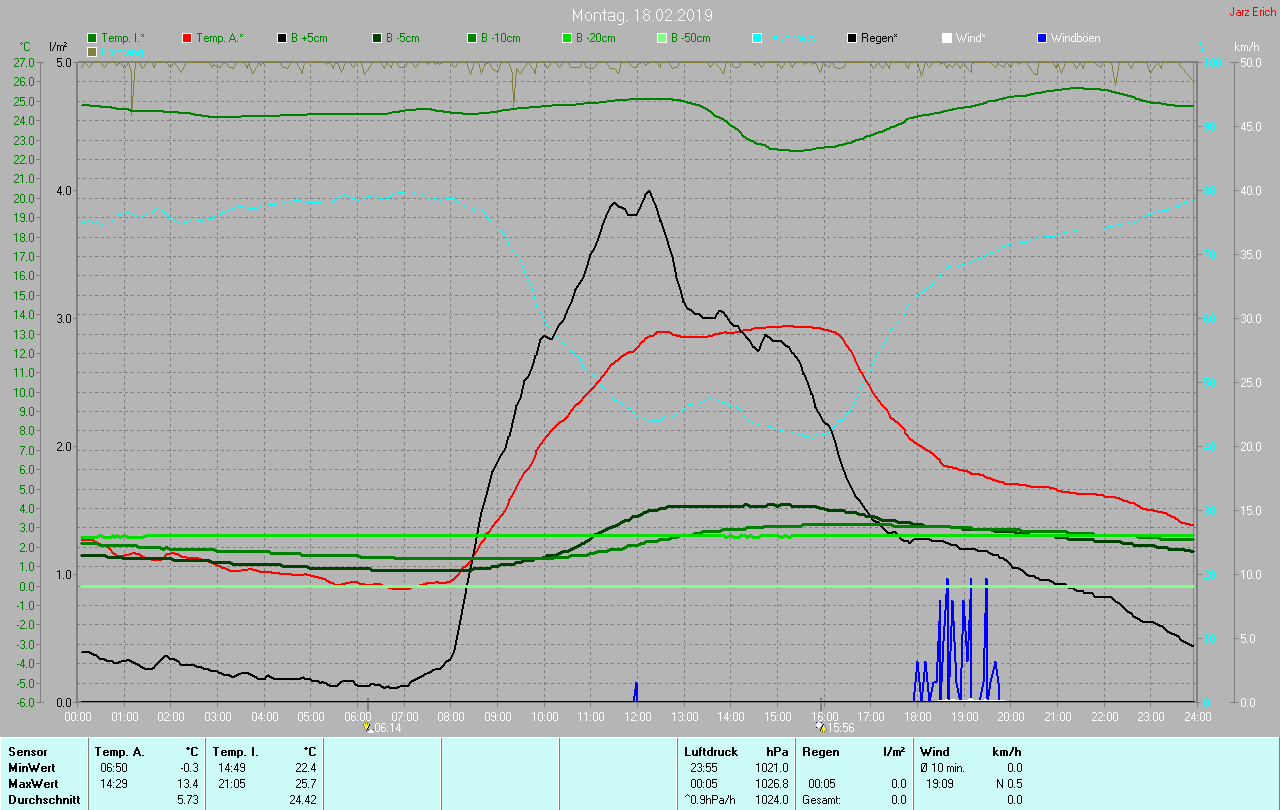1280x810 pixels.
Task: Click the black B +5cm legend square
Action: click(x=282, y=38)
